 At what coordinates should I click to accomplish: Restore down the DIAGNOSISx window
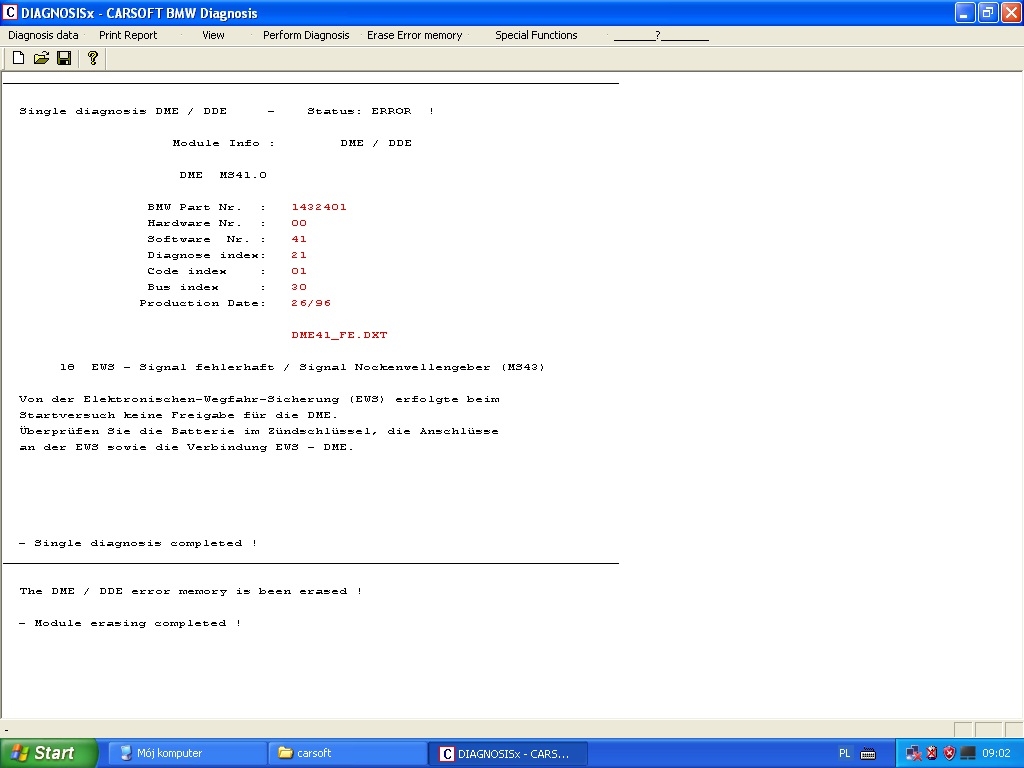tap(988, 12)
